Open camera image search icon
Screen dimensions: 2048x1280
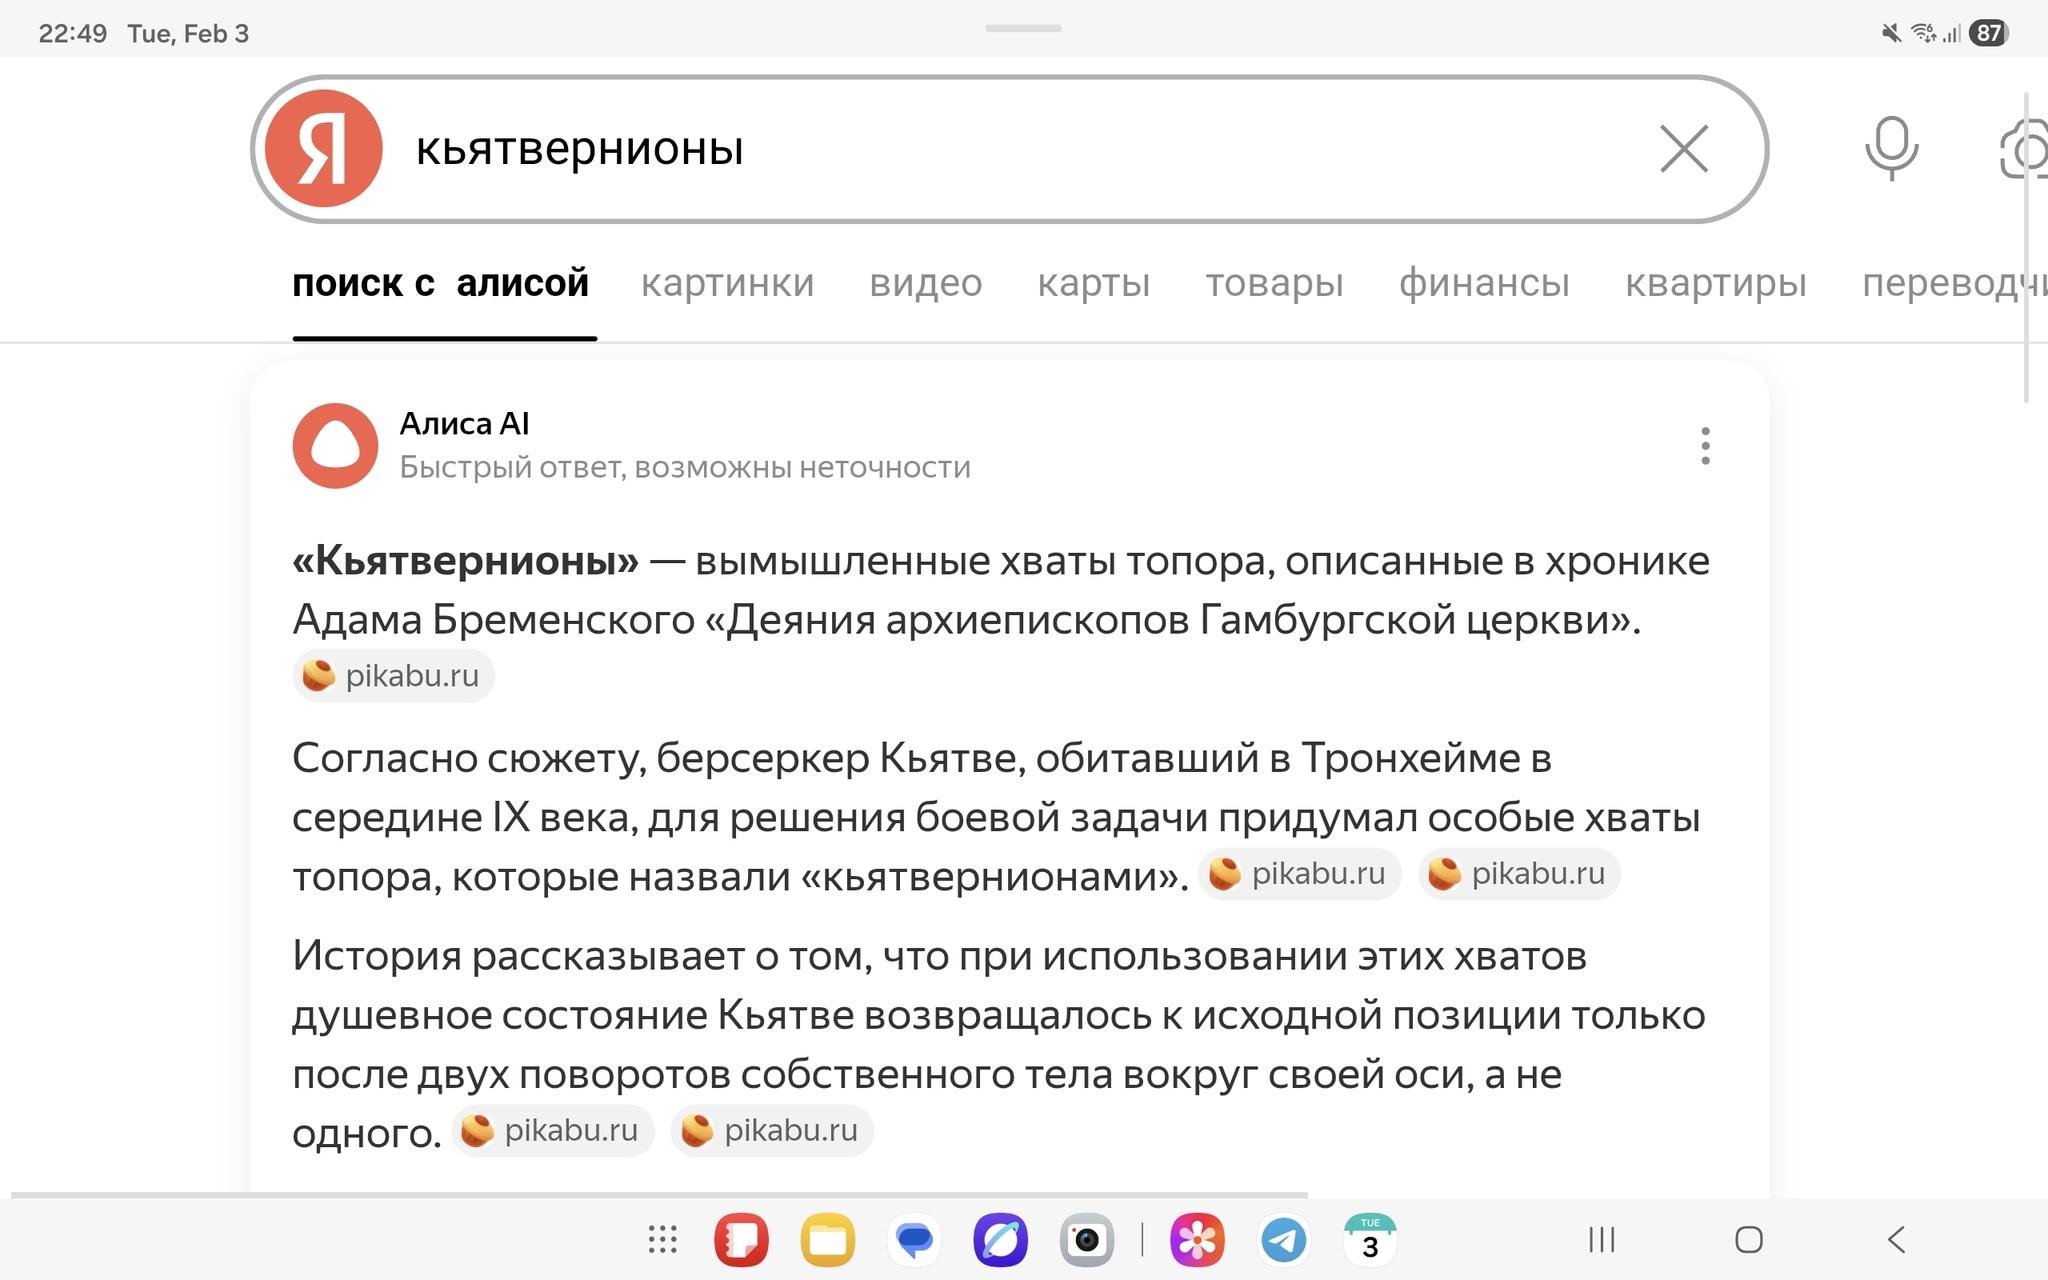point(2025,151)
